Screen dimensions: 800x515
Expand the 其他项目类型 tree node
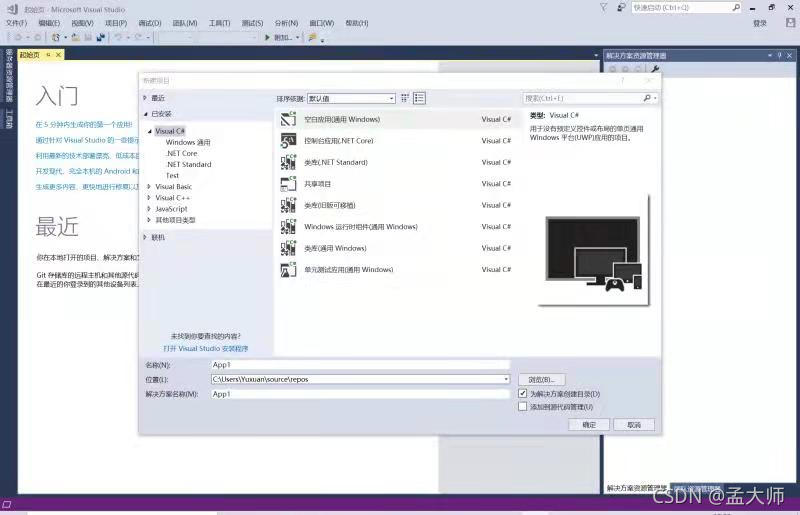tap(149, 220)
